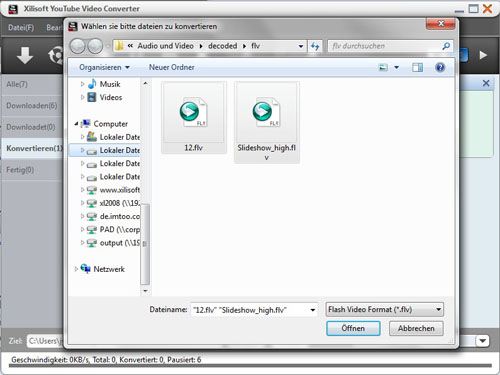The height and width of the screenshot is (375, 500).
Task: Open the help icon in the dialog toolbar
Action: pos(440,68)
